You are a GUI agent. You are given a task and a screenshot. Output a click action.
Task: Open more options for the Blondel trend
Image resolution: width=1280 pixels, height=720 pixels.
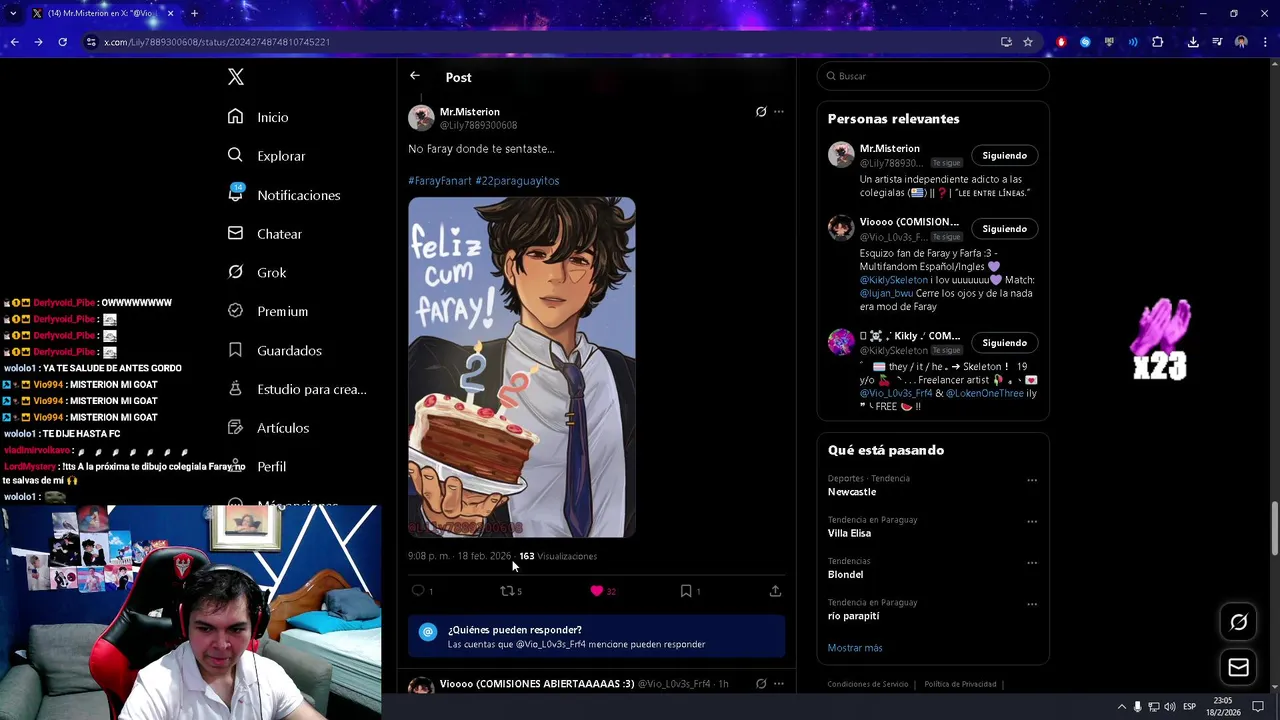click(1032, 563)
